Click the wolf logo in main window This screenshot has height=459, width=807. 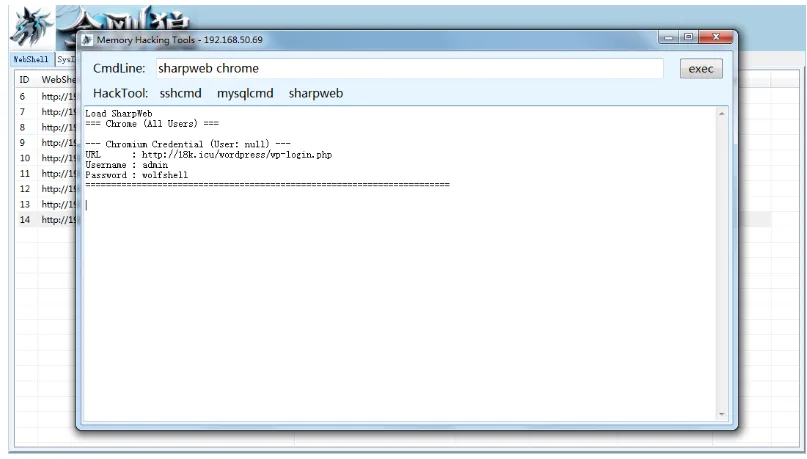(x=32, y=27)
